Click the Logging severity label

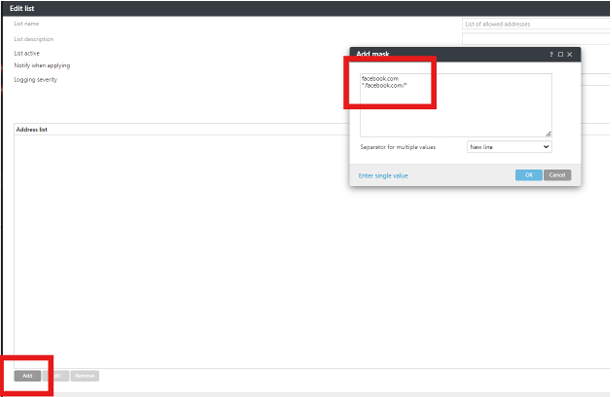pyautogui.click(x=36, y=80)
